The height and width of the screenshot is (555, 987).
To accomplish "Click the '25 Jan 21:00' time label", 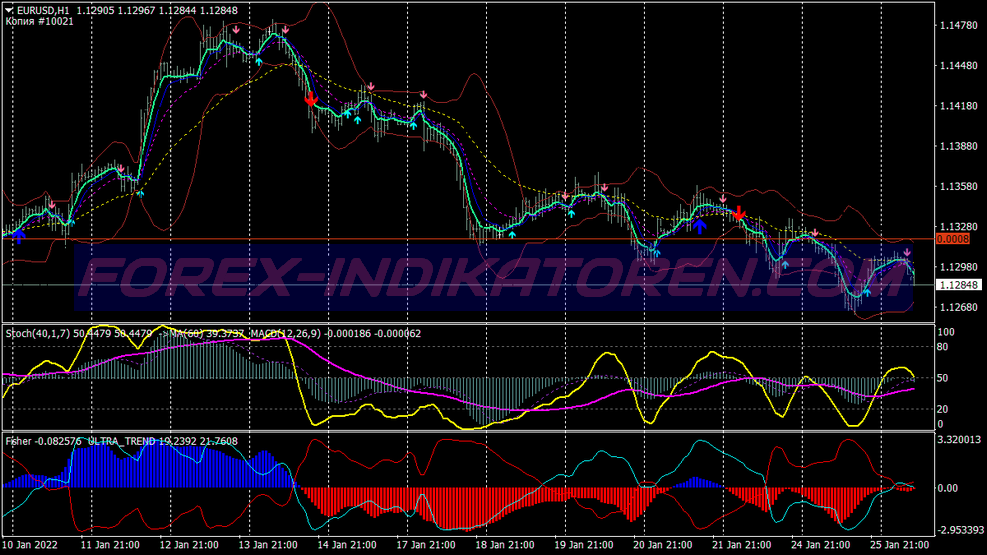I will [x=899, y=545].
